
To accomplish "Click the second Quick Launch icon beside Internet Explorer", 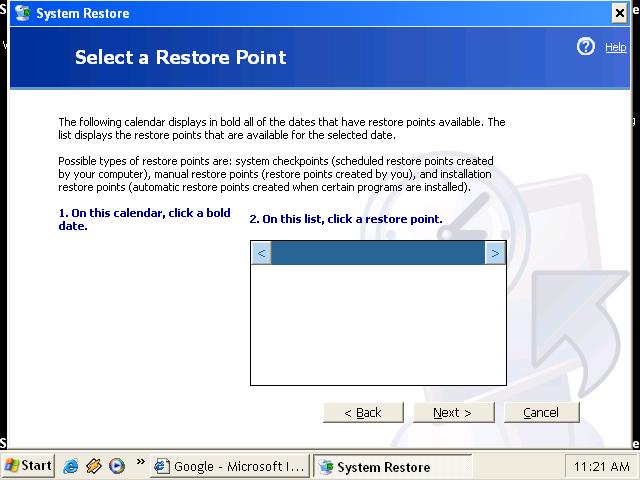I will pyautogui.click(x=93, y=466).
